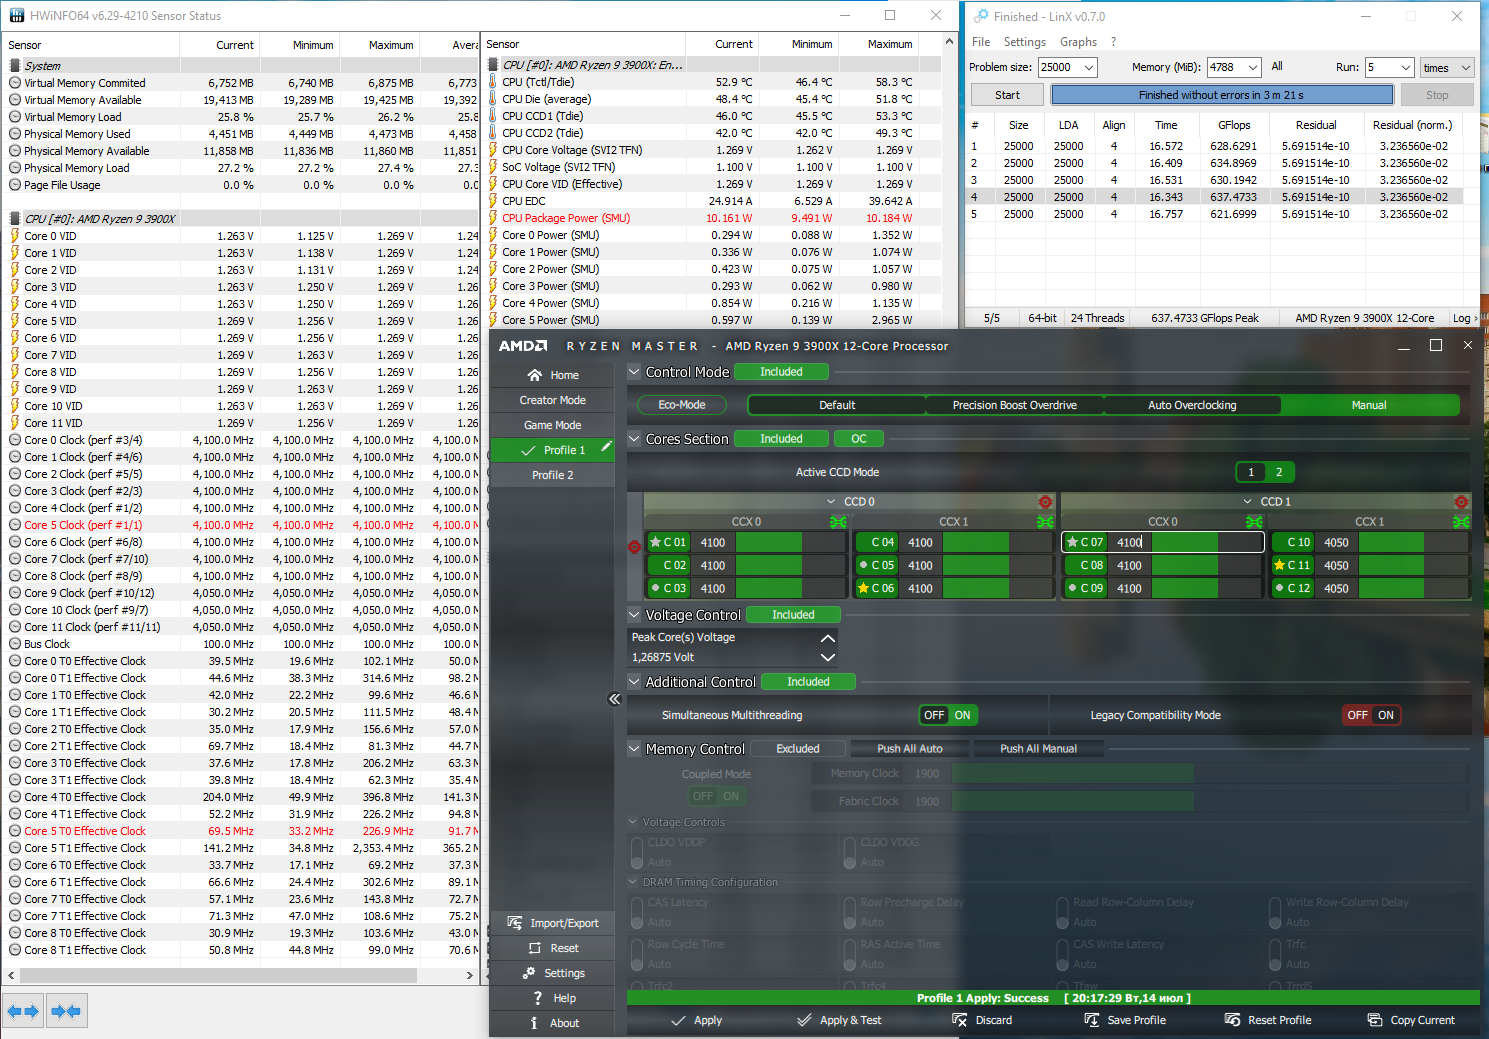Click Apply & Test in Ryzen Master
The width and height of the screenshot is (1489, 1039).
[839, 1020]
